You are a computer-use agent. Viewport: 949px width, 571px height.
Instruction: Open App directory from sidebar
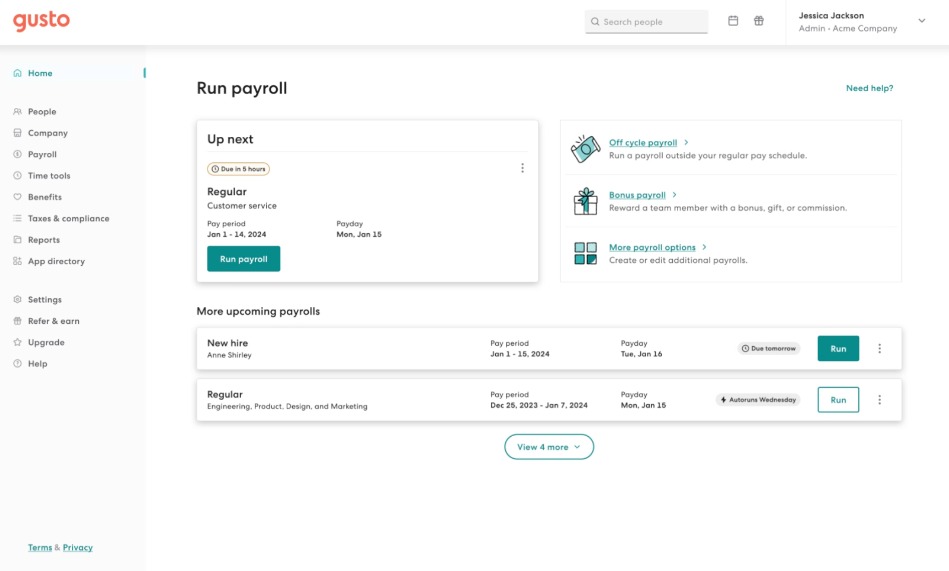pos(56,262)
